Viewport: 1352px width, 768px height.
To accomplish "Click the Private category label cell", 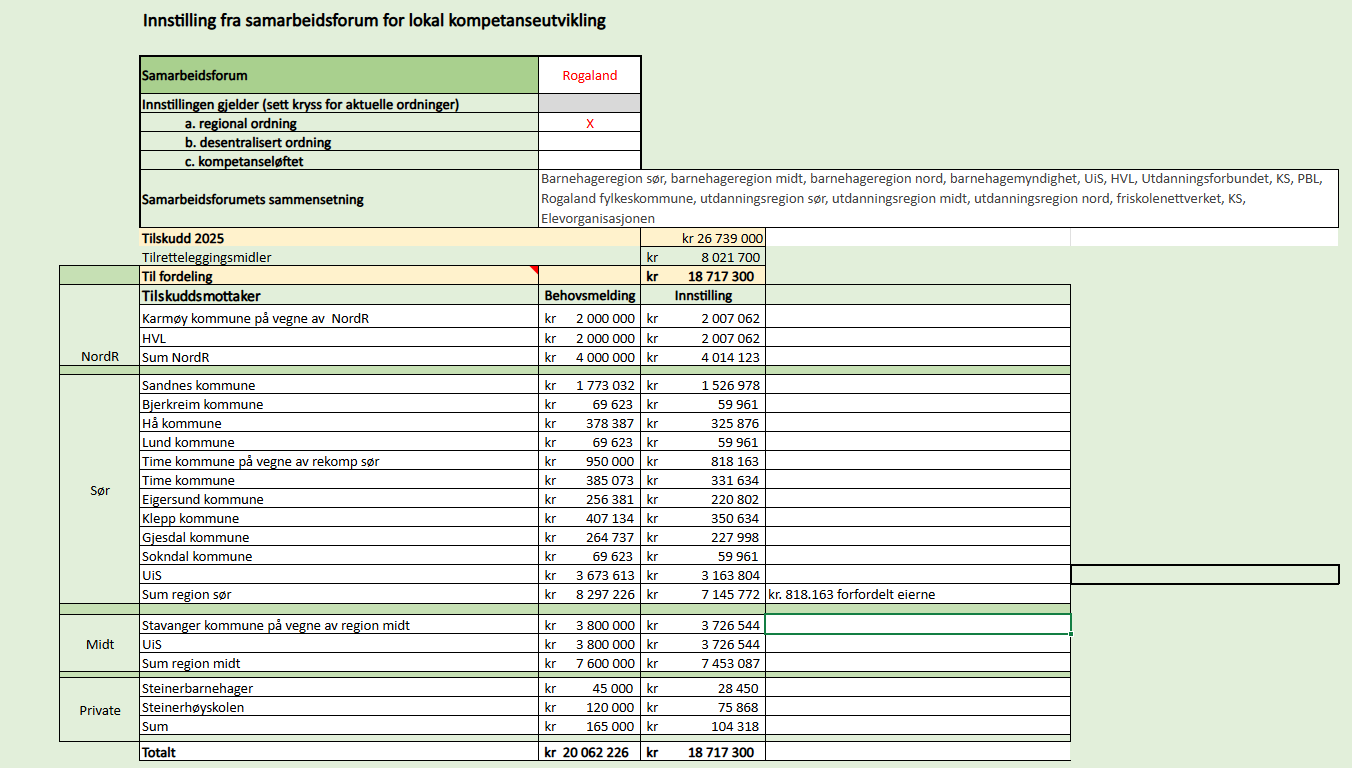I will (x=100, y=710).
